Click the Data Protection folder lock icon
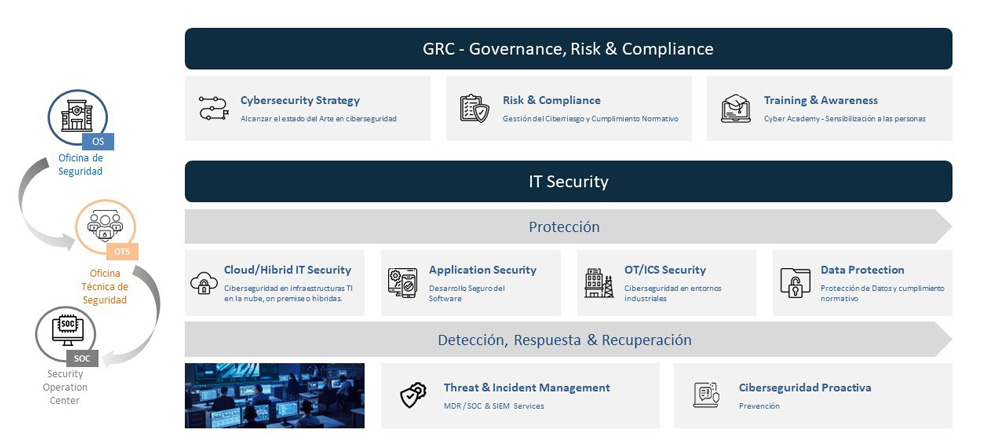 (795, 283)
